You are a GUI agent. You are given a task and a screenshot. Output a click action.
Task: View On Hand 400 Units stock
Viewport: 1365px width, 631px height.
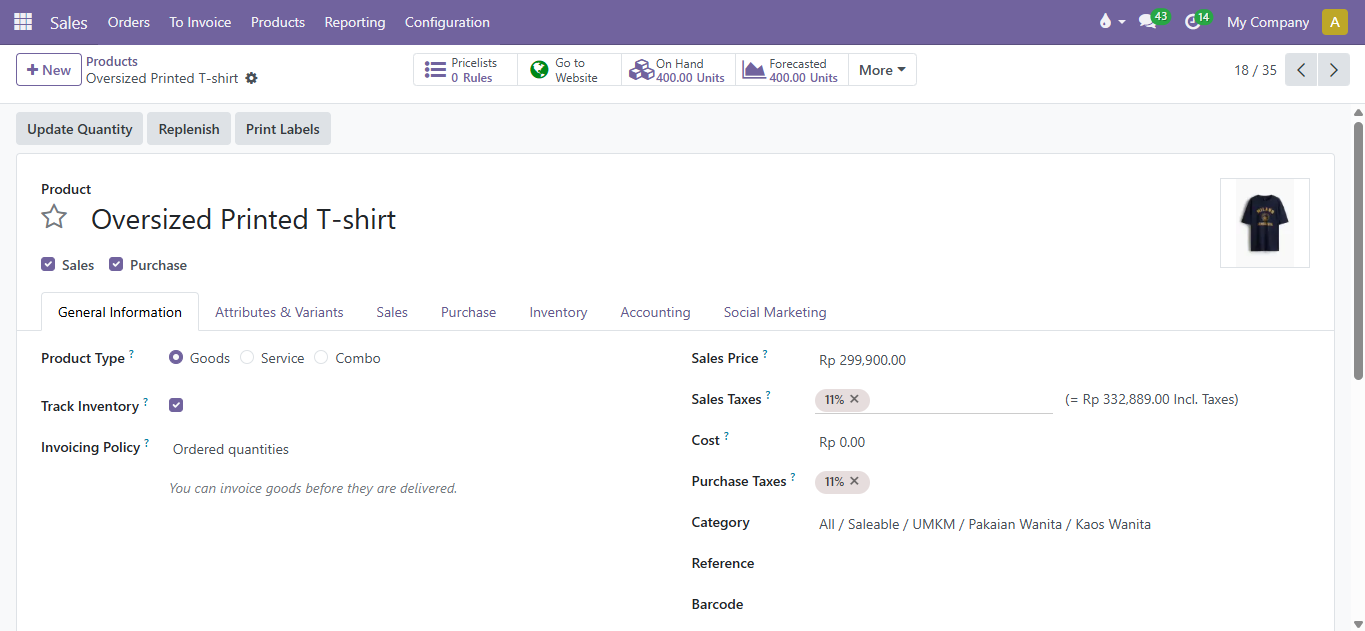point(677,69)
